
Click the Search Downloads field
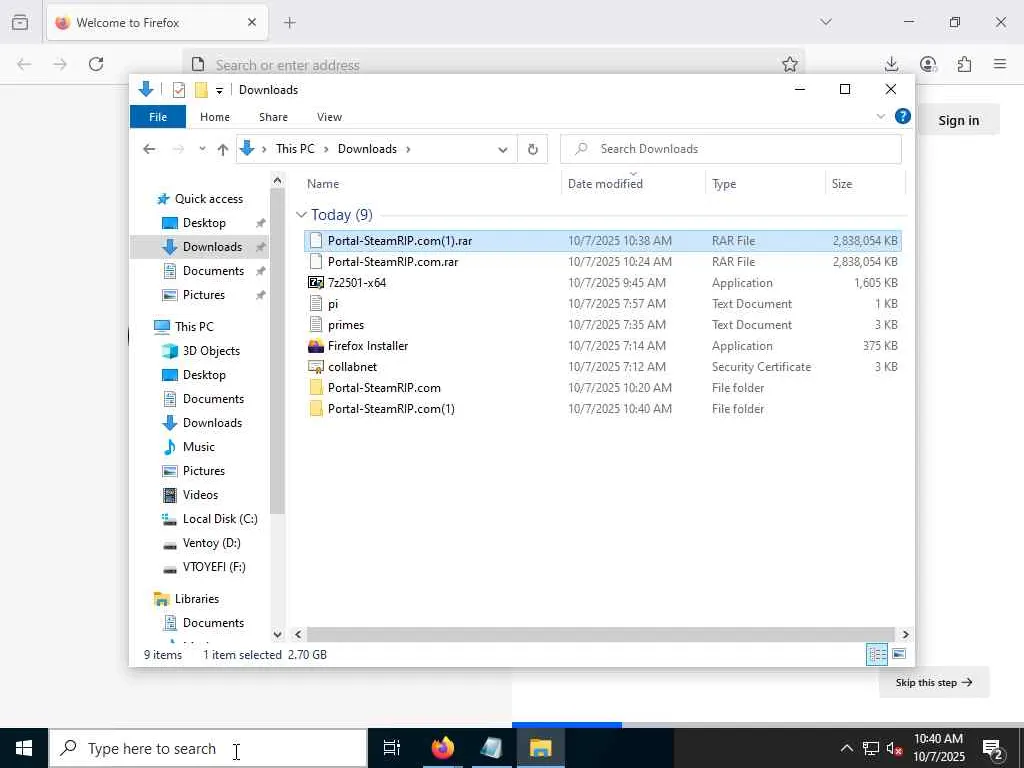click(x=731, y=149)
